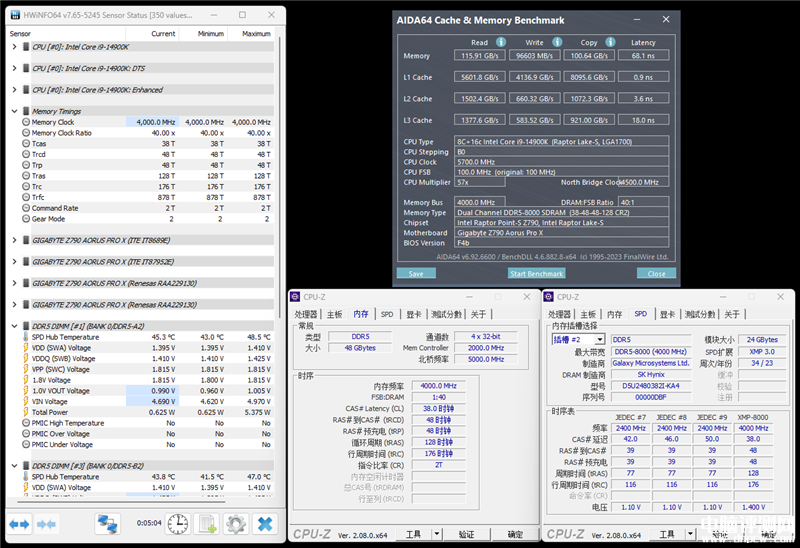Viewport: 800px width, 548px height.
Task: Click 工具 button in CPU-Z SPD window
Action: (667, 534)
